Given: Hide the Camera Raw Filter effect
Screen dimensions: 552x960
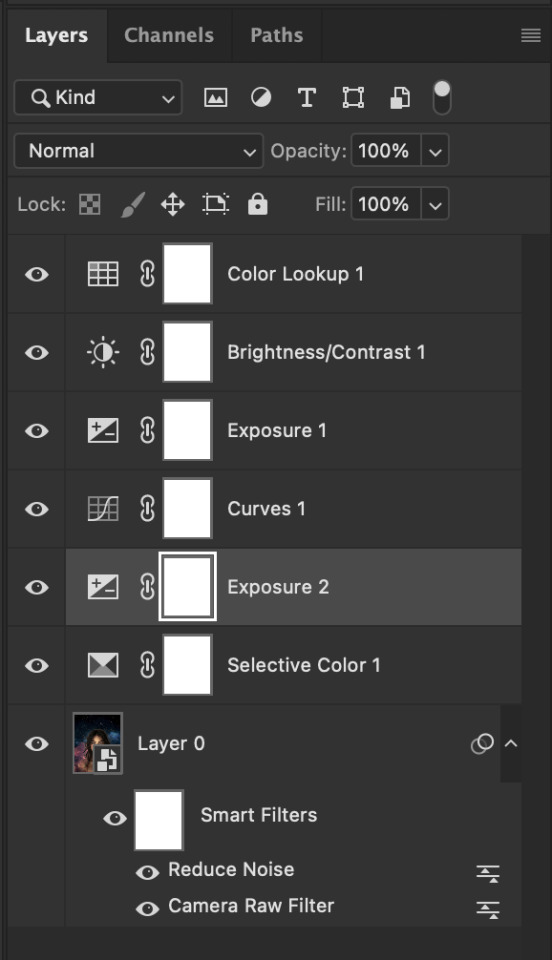Looking at the screenshot, I should click(x=147, y=909).
